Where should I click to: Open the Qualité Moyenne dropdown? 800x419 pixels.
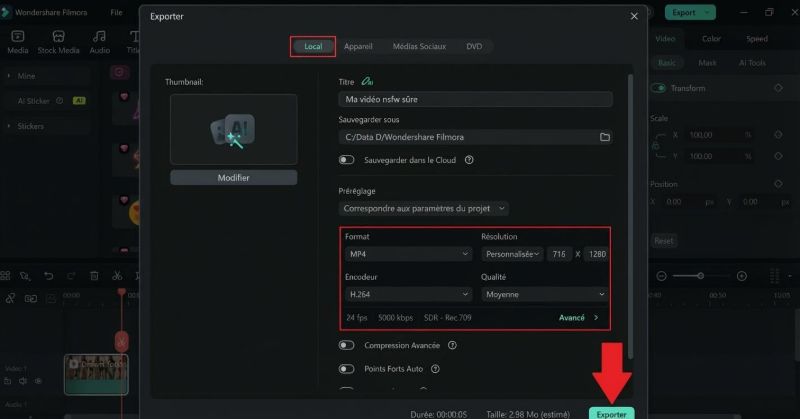[x=544, y=294]
